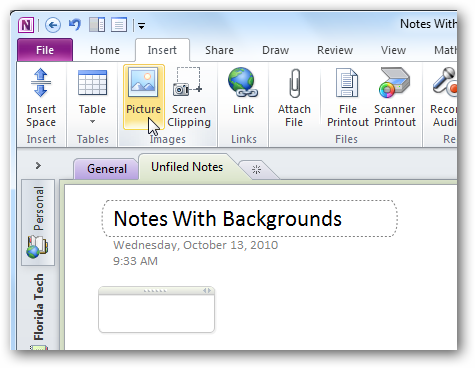
Task: Click the Notes With Backgrounds page title
Action: 228,219
